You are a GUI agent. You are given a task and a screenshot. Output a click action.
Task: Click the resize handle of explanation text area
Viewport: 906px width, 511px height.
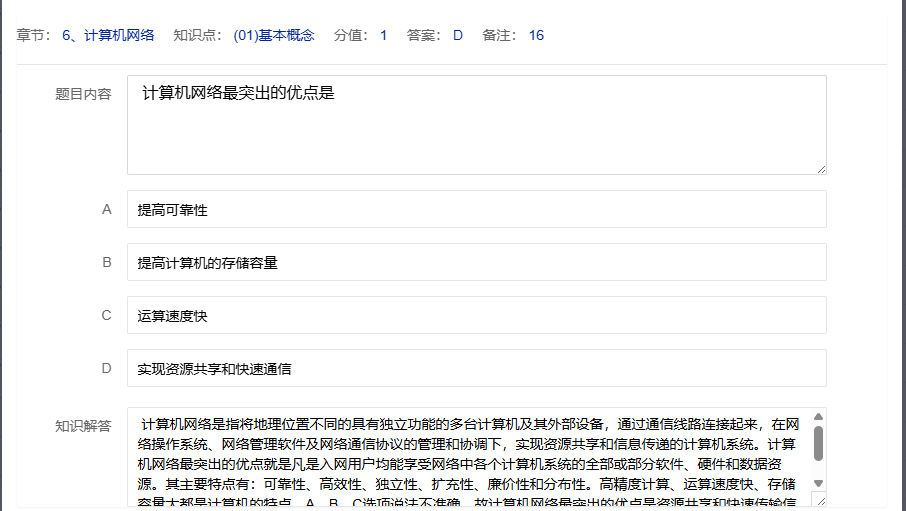click(821, 503)
